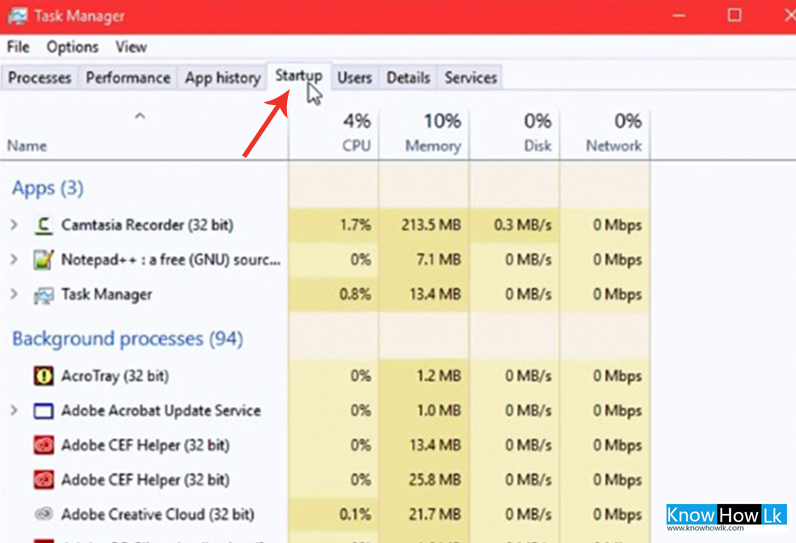Open the File menu
This screenshot has height=543, width=796.
click(x=18, y=47)
